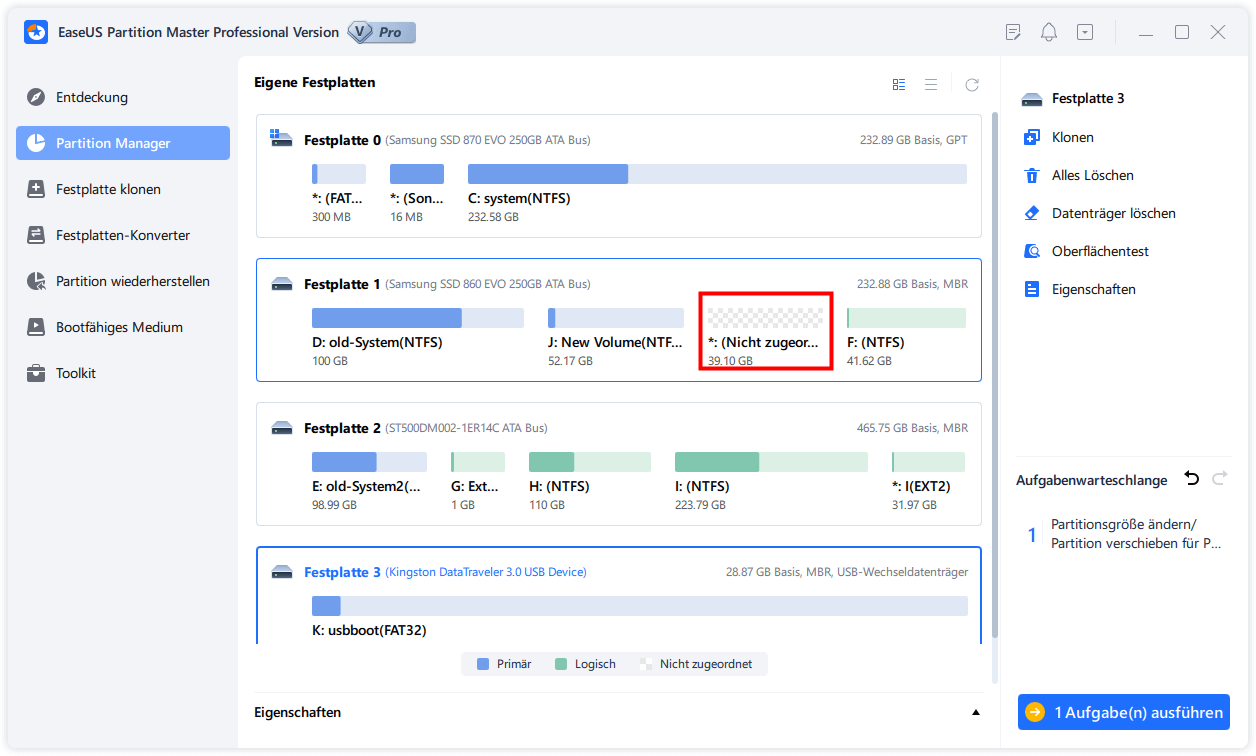This screenshot has height=756, width=1256.
Task: Open Festplatten-Konverter in sidebar
Action: point(123,235)
